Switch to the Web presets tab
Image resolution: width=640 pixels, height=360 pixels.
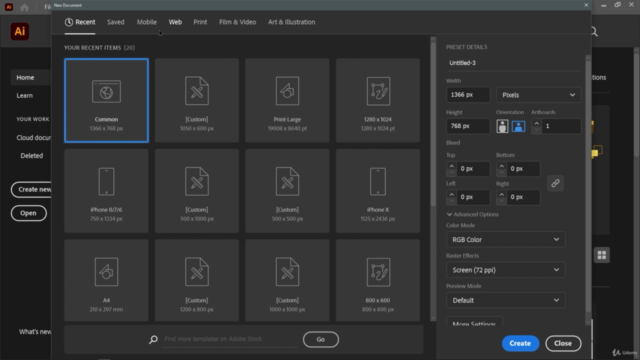175,22
